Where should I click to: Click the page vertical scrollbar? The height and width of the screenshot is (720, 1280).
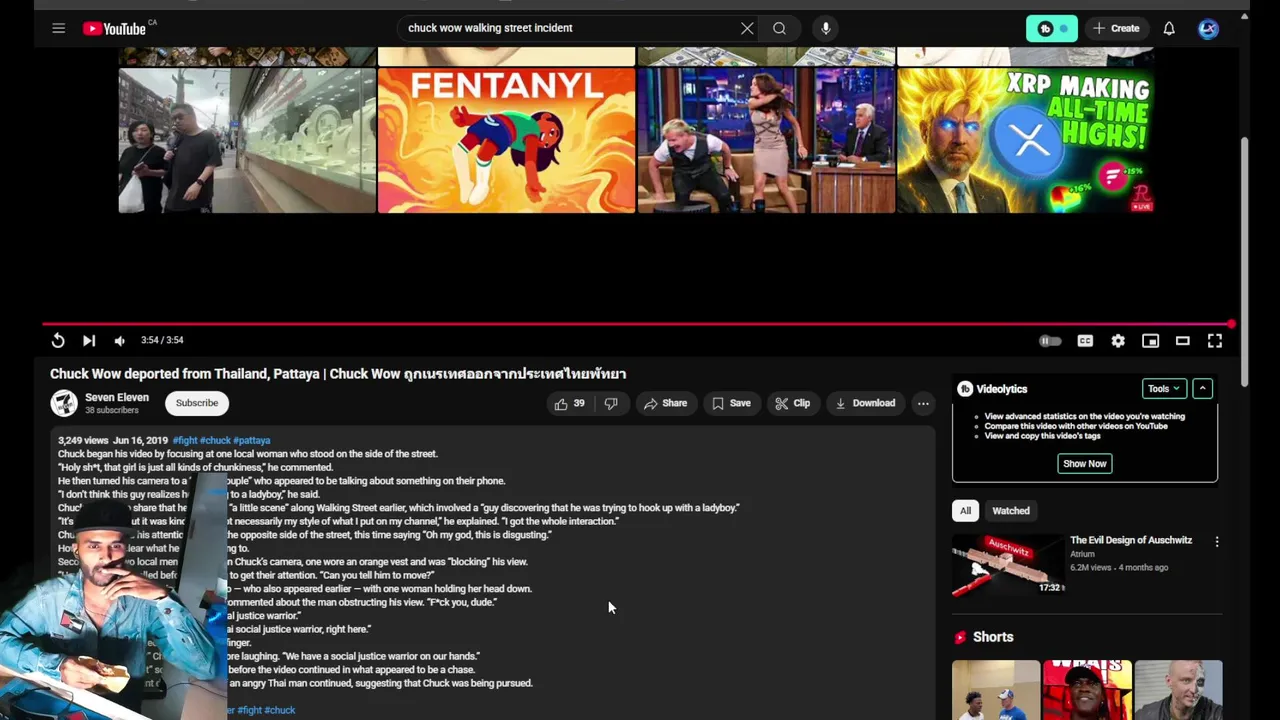pyautogui.click(x=1245, y=260)
